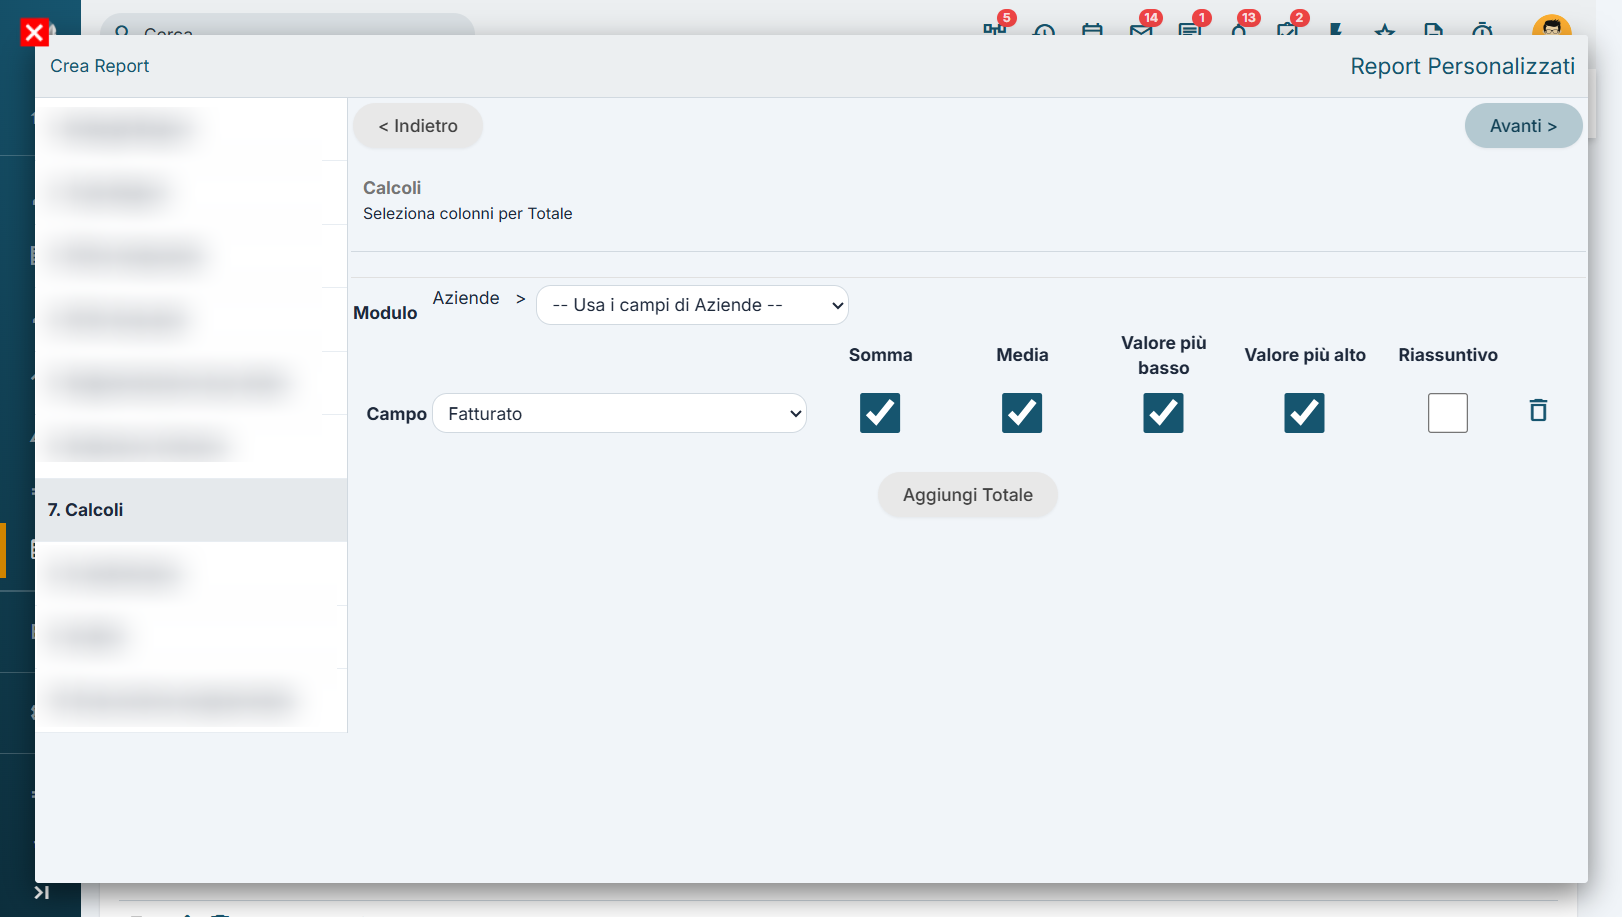Viewport: 1622px width, 917px height.
Task: Expand the left sidebar using the arrow icon
Action: click(x=41, y=892)
